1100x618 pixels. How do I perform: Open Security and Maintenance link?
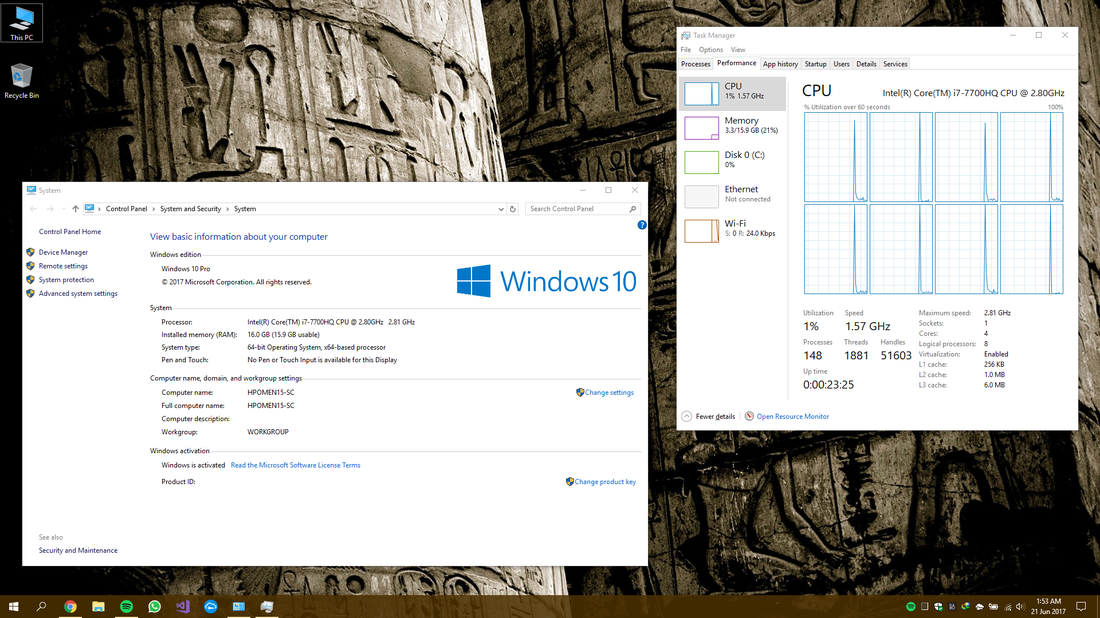78,551
